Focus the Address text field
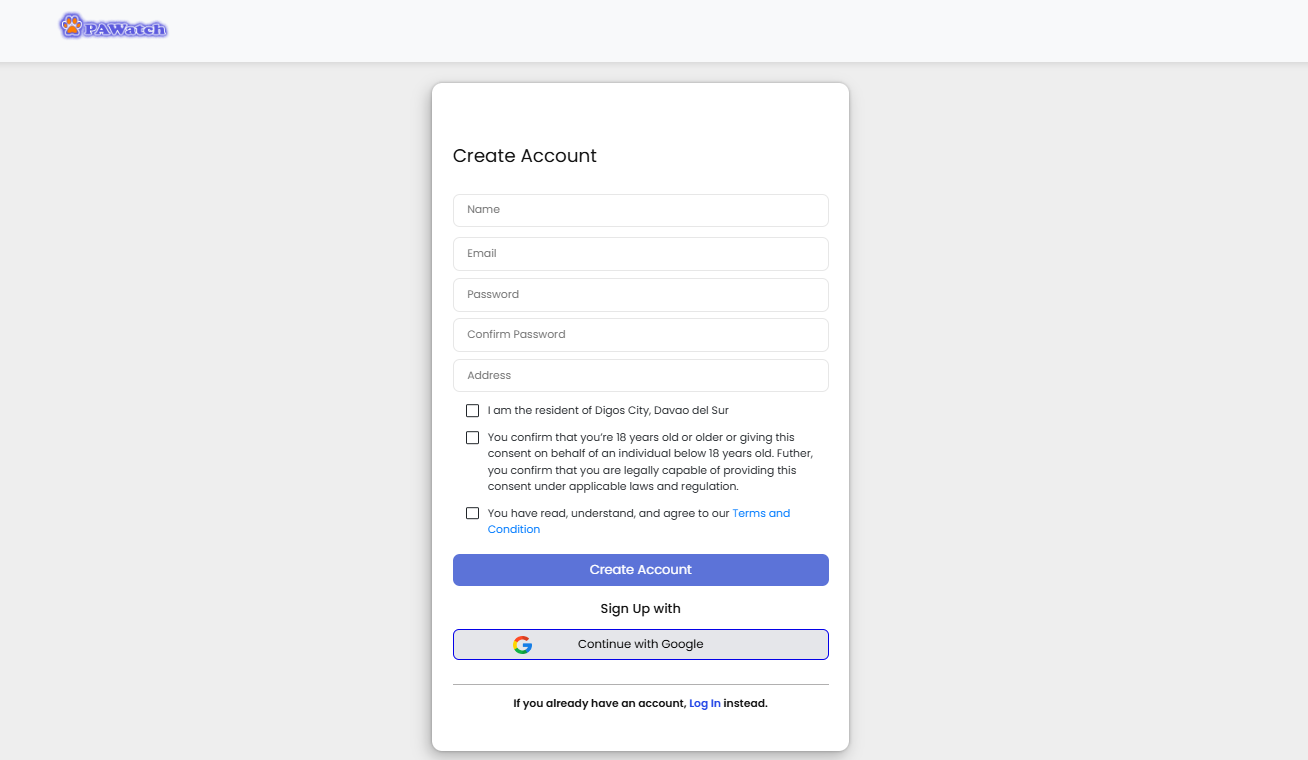 click(x=640, y=376)
